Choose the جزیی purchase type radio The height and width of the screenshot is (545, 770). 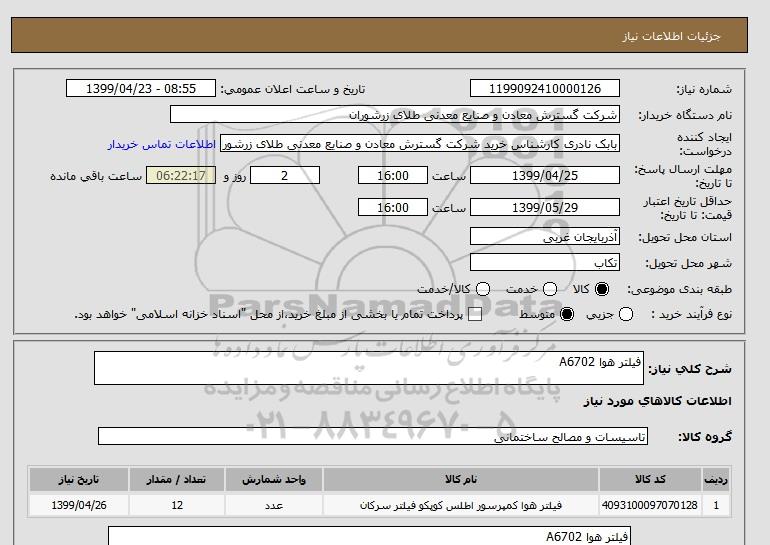(x=626, y=314)
